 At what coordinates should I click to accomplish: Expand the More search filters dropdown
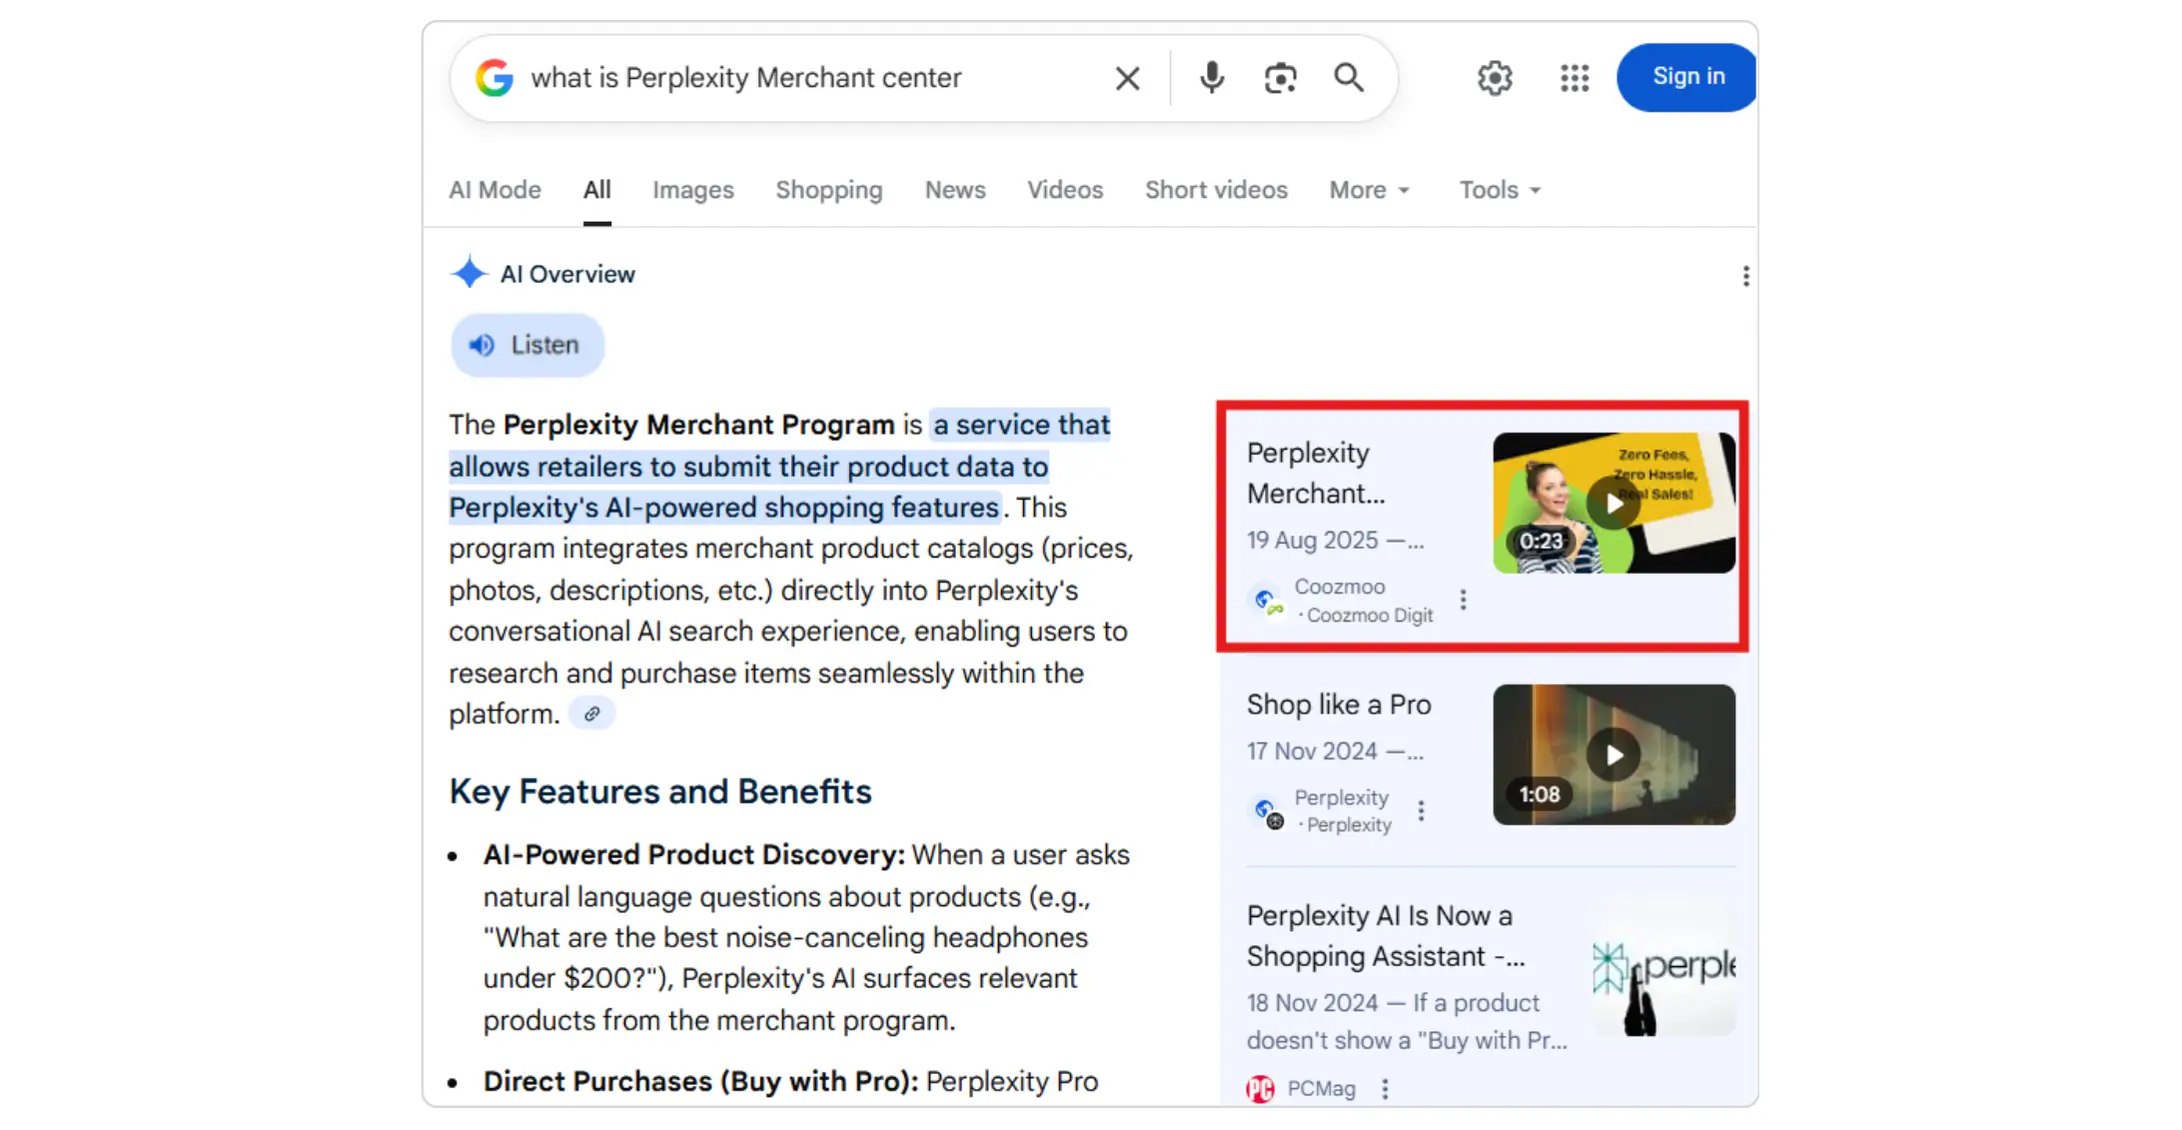tap(1368, 190)
